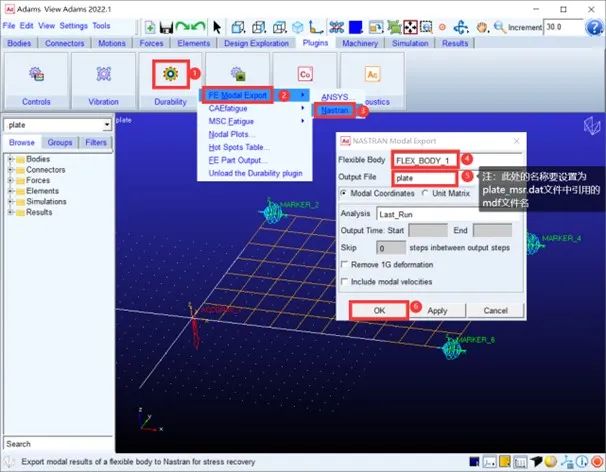The width and height of the screenshot is (606, 472).
Task: Open the File menu
Action: (9, 26)
